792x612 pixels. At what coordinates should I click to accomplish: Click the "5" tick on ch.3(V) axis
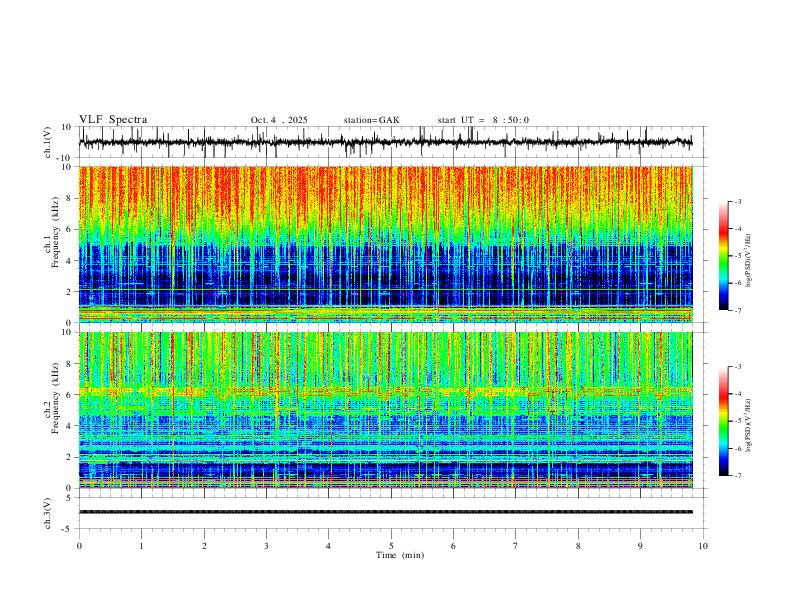coord(70,497)
